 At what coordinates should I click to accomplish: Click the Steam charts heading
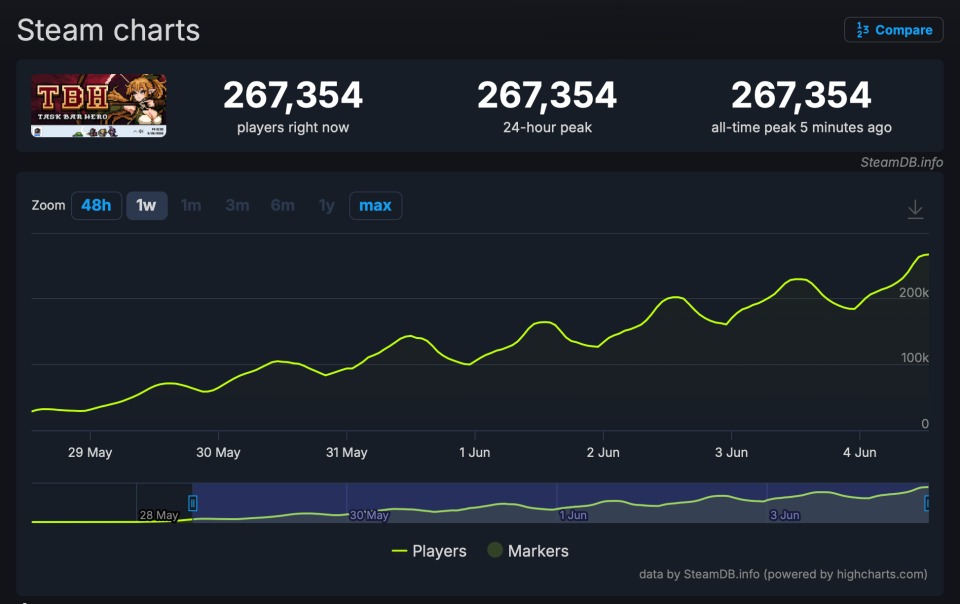pos(108,31)
